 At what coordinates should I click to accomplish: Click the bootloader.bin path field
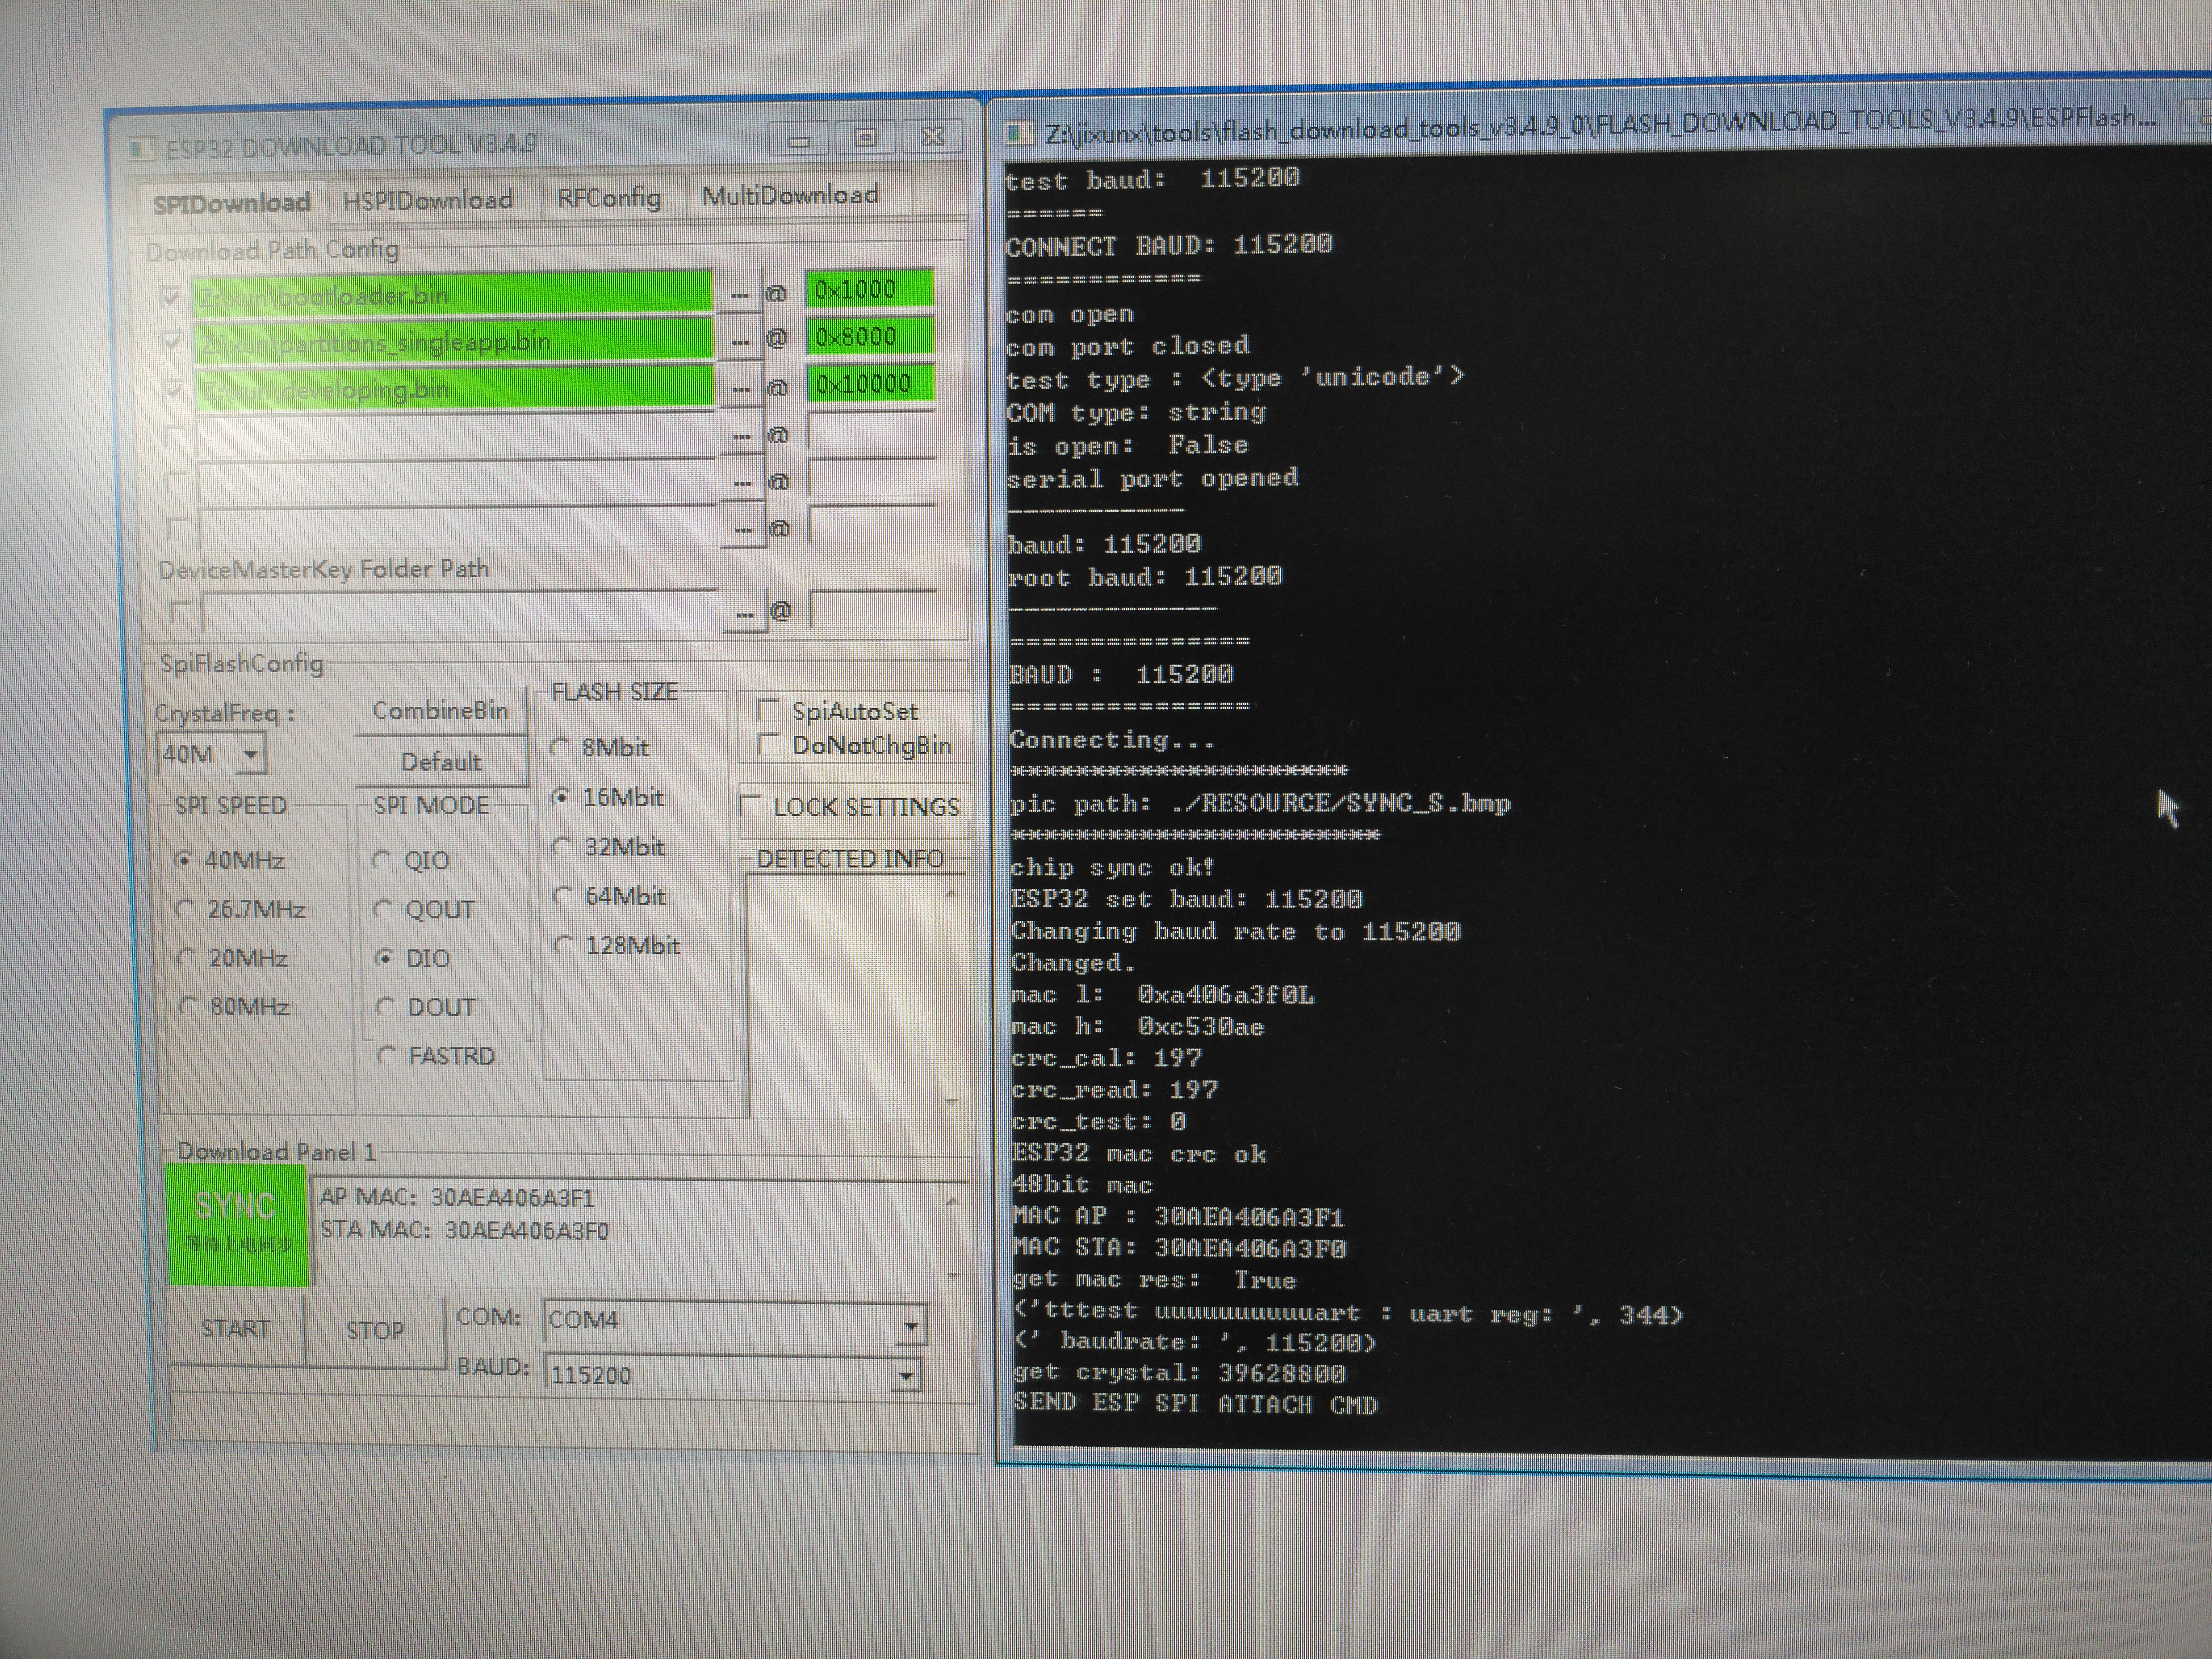click(x=452, y=295)
